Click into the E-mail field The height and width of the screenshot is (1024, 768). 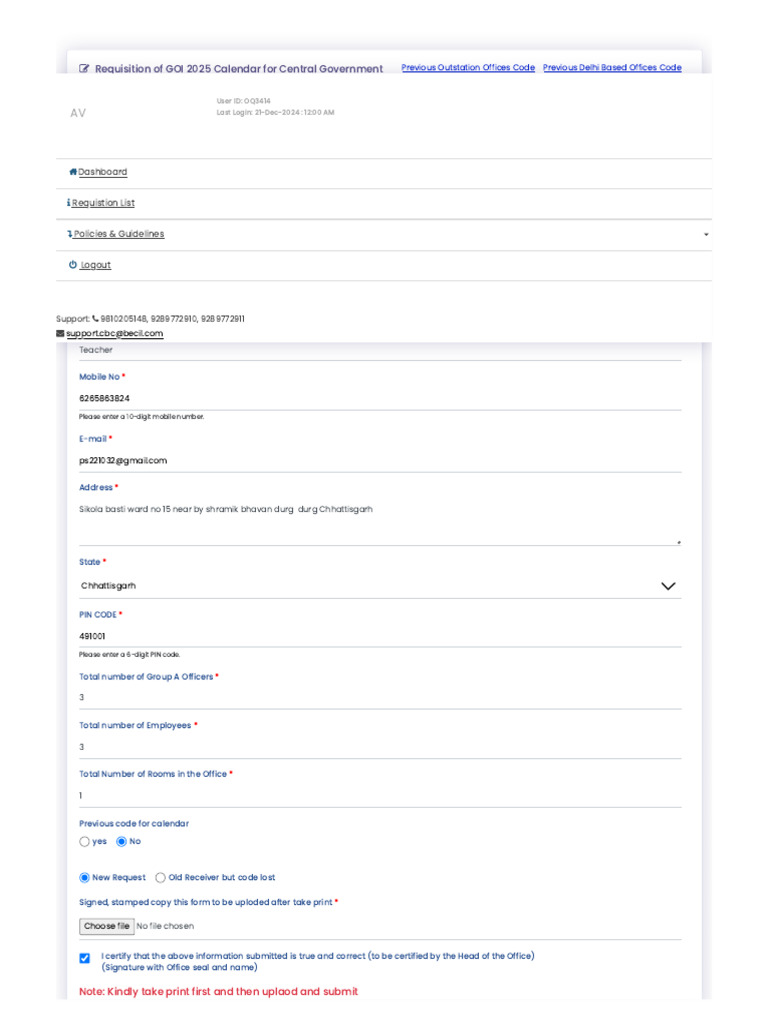pos(380,460)
